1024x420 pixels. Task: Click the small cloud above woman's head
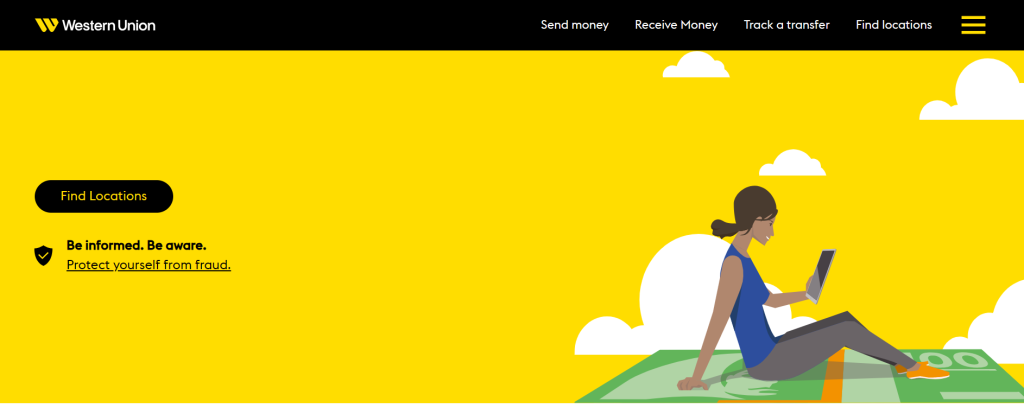pyautogui.click(x=792, y=163)
